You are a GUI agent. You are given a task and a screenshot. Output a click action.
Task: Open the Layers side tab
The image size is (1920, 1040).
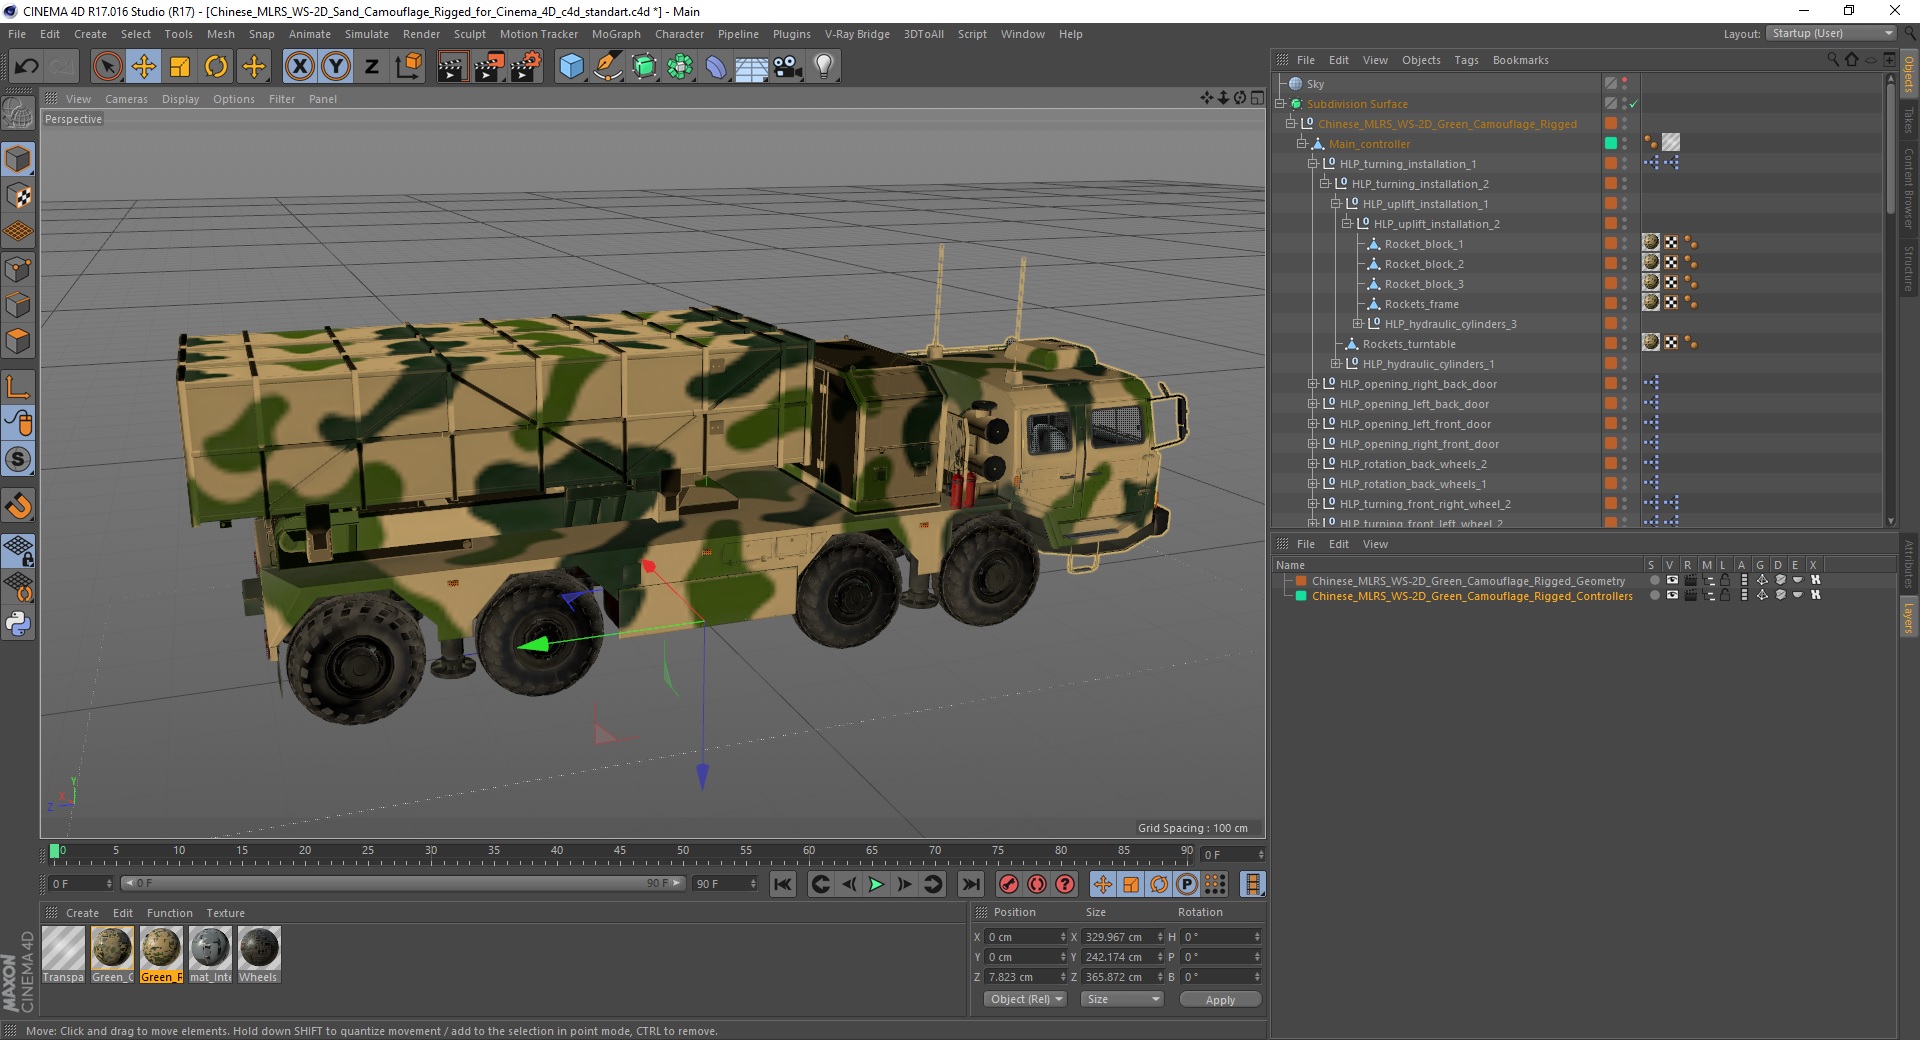(1909, 617)
